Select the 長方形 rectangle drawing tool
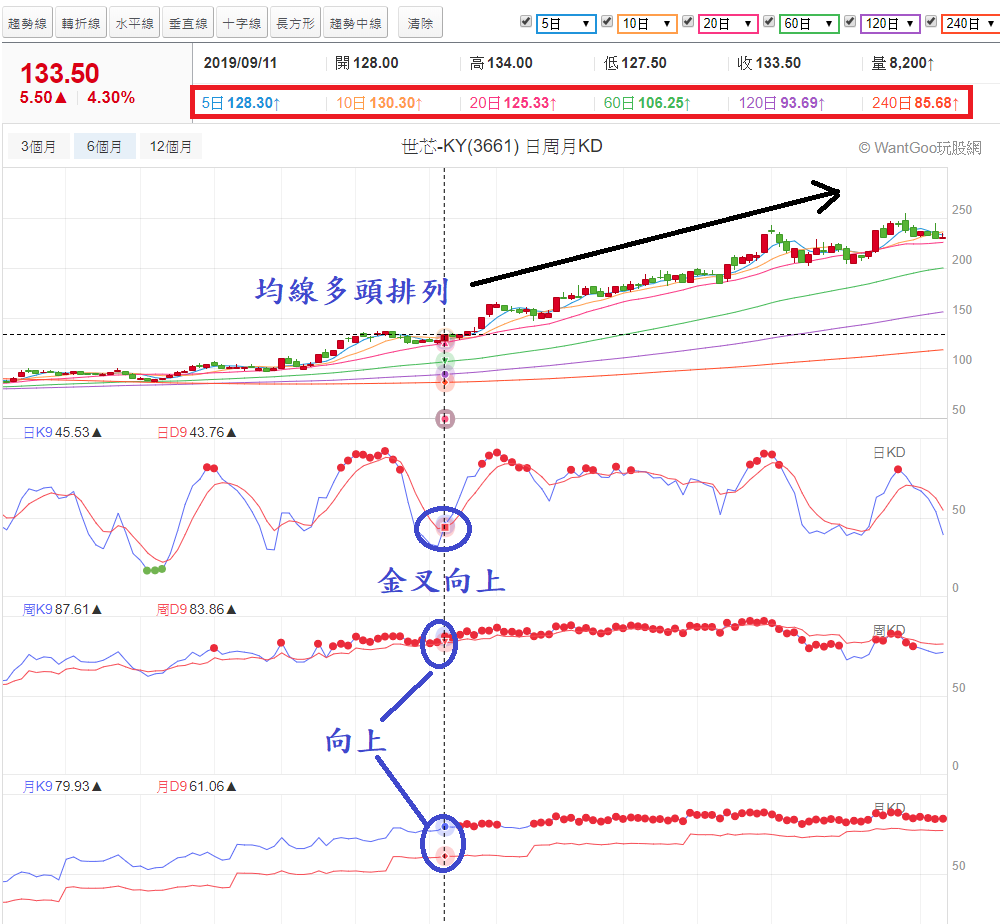 [x=296, y=23]
